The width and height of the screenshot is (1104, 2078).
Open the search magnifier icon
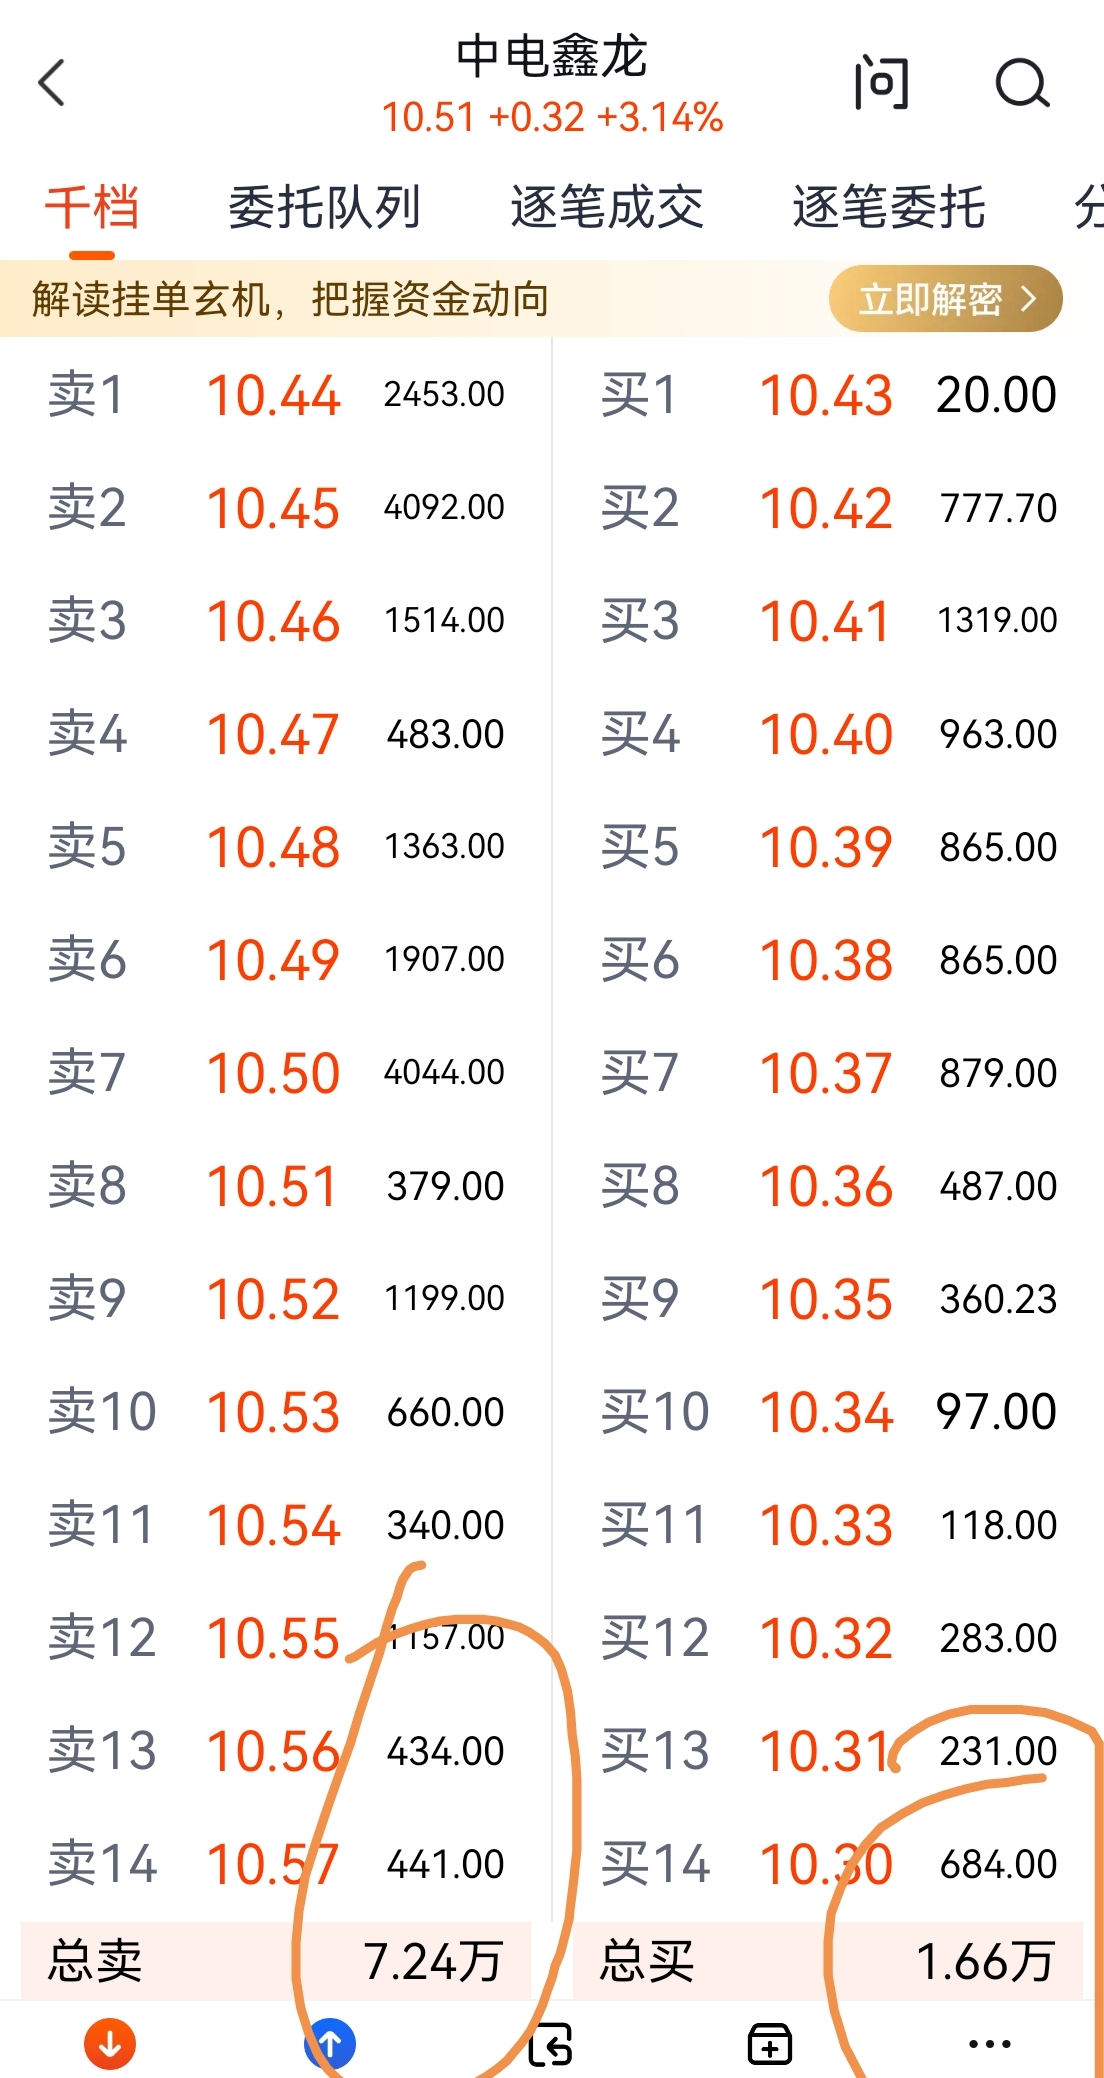pos(1022,83)
